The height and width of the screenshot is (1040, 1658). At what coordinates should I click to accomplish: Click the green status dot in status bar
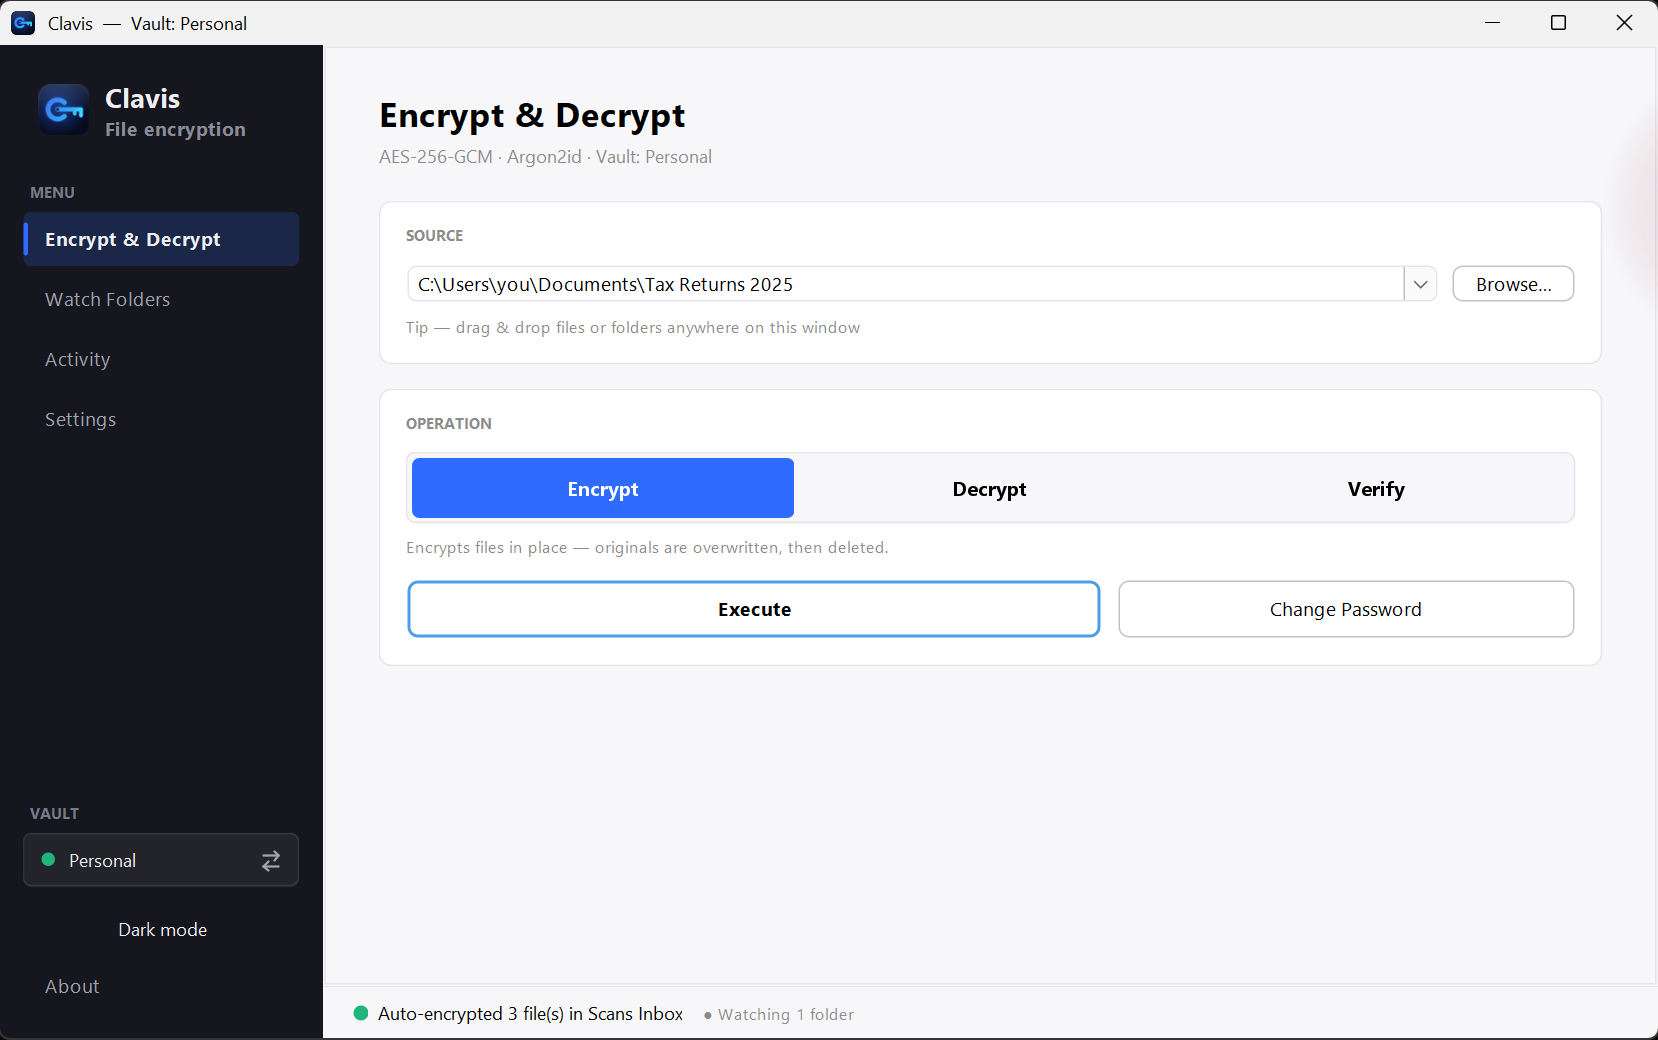point(361,1013)
